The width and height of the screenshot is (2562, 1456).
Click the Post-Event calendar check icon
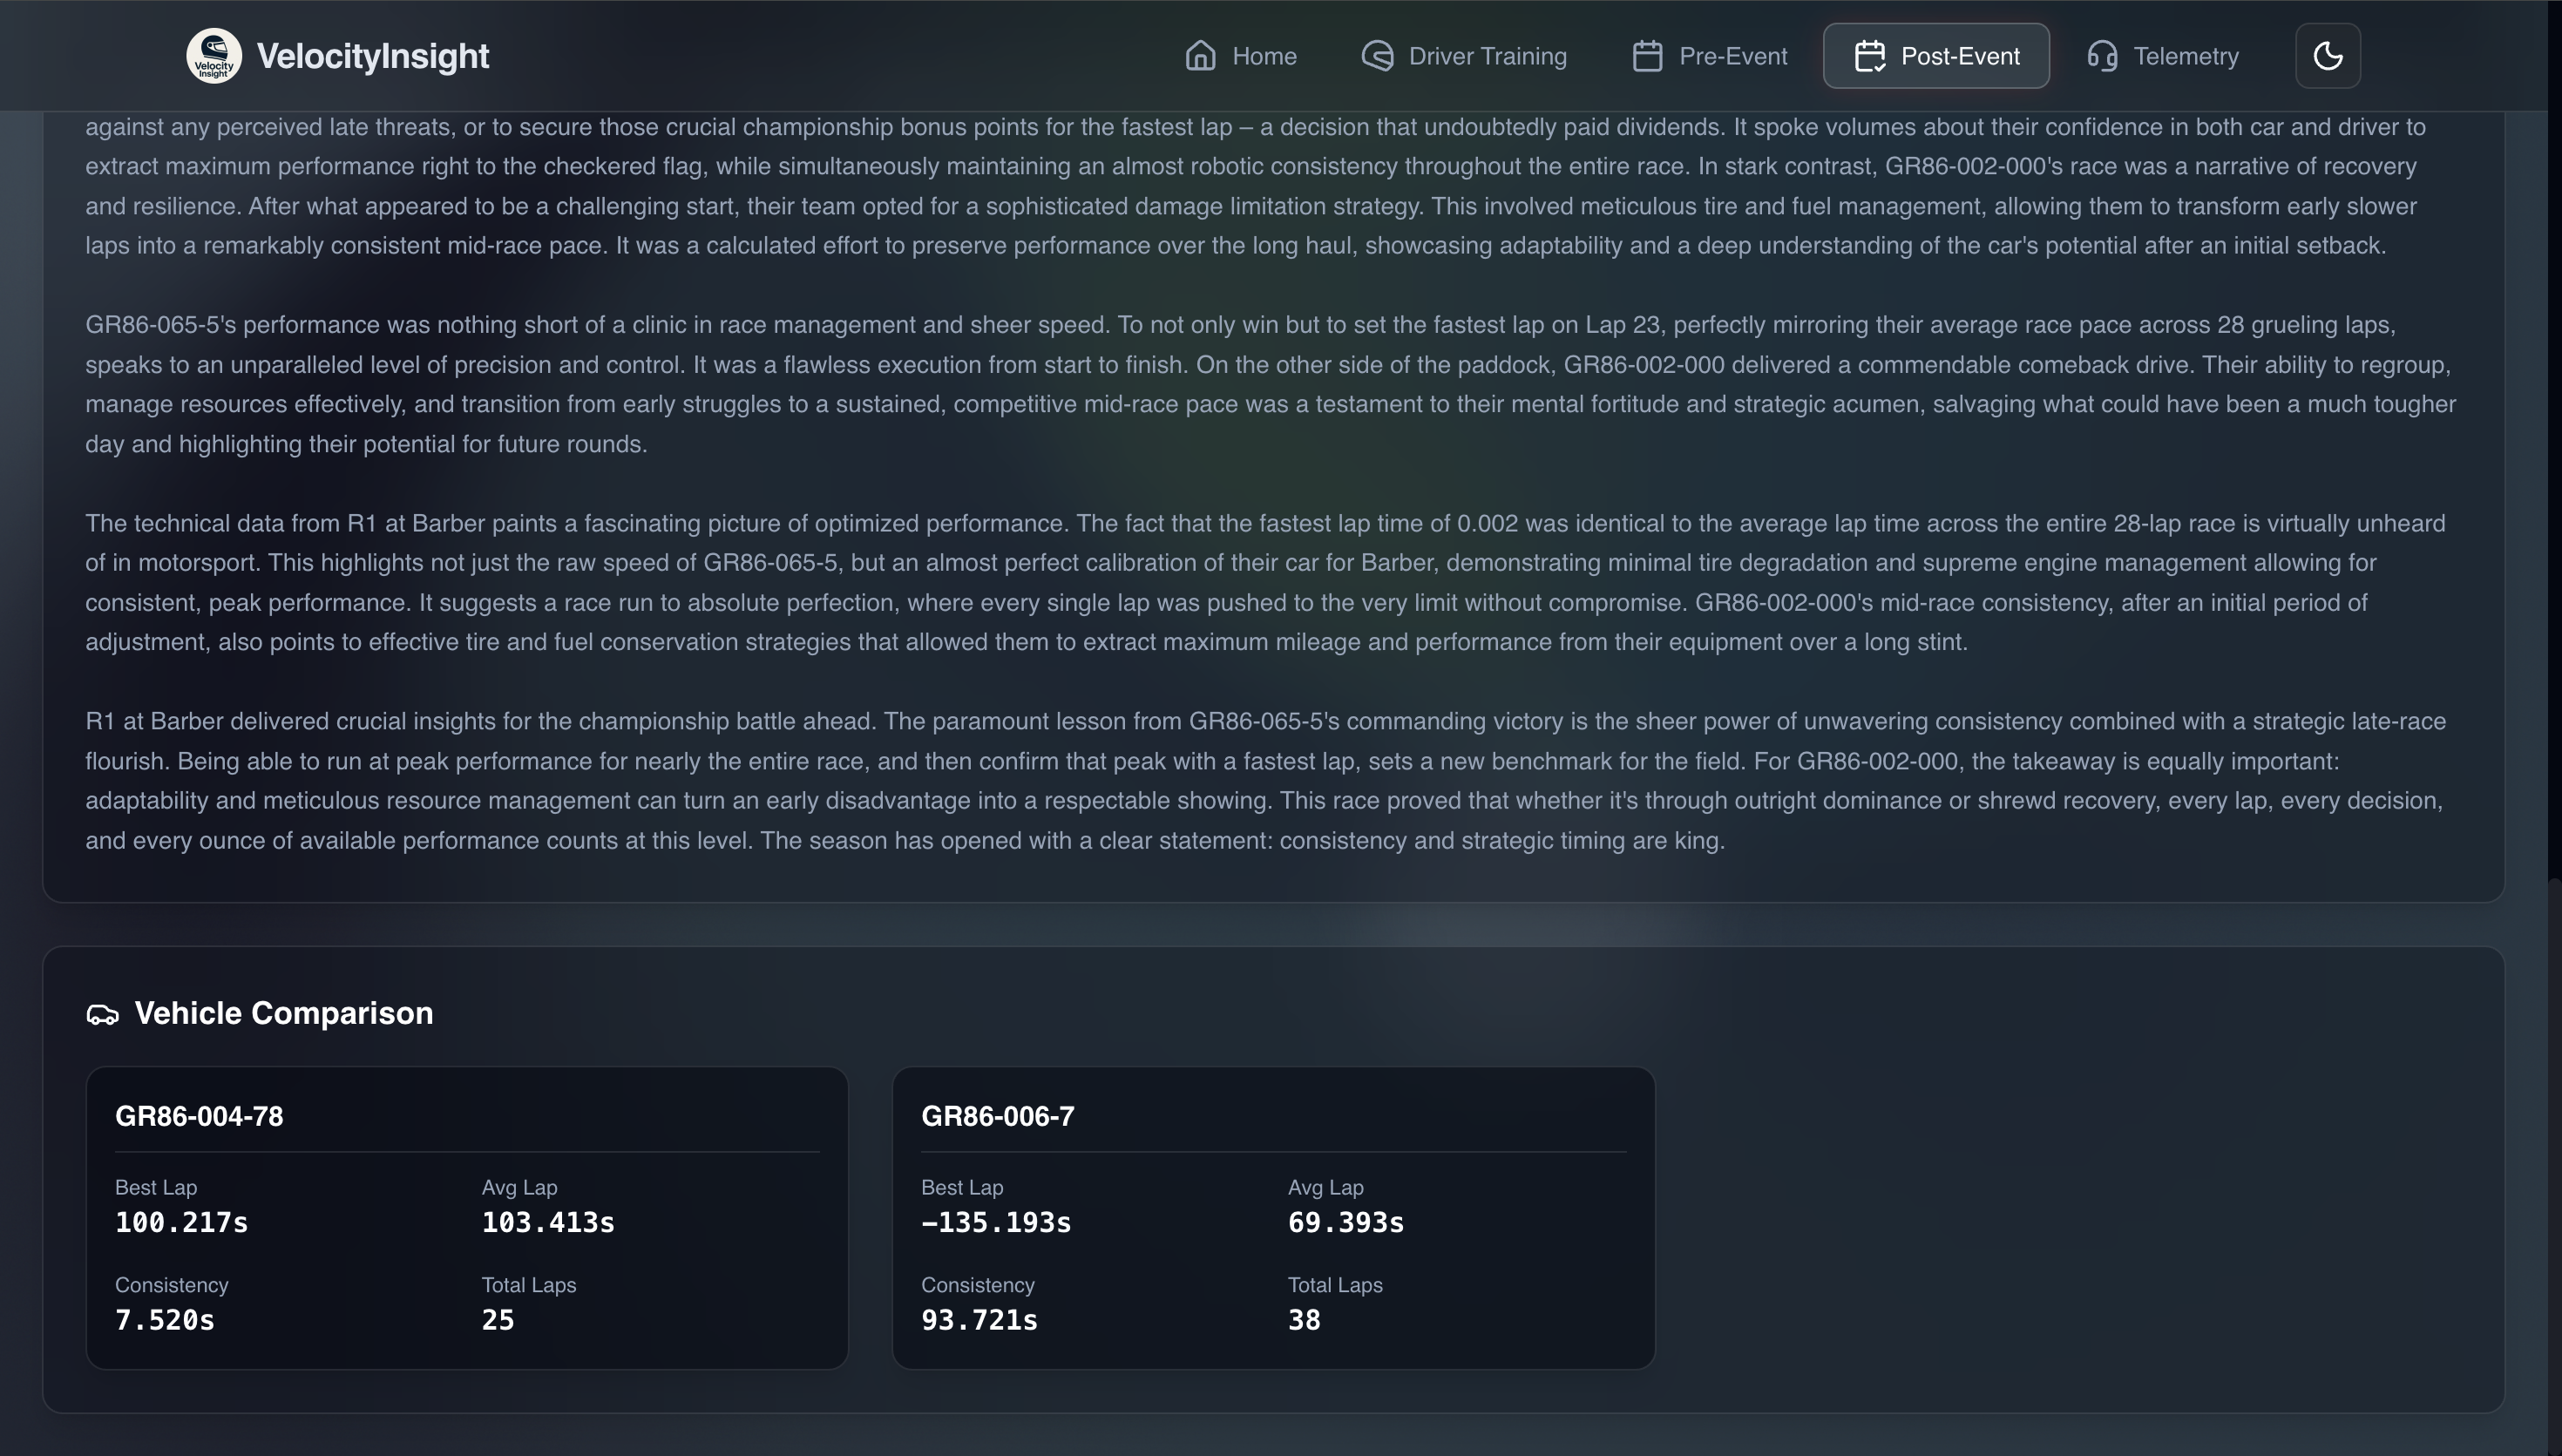(x=1869, y=56)
